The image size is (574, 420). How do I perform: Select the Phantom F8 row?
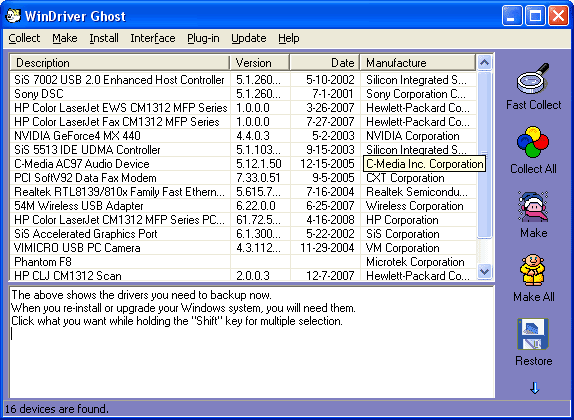tap(243, 262)
